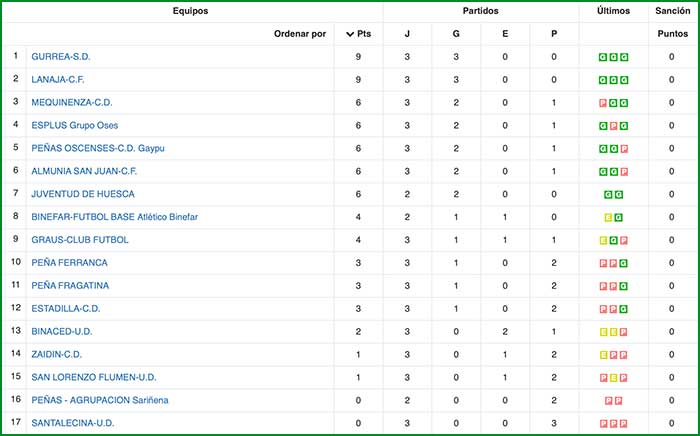Click the yellow E badge for BINEFAR-FUTBOL BASE
This screenshot has width=700, height=436.
pyautogui.click(x=608, y=217)
